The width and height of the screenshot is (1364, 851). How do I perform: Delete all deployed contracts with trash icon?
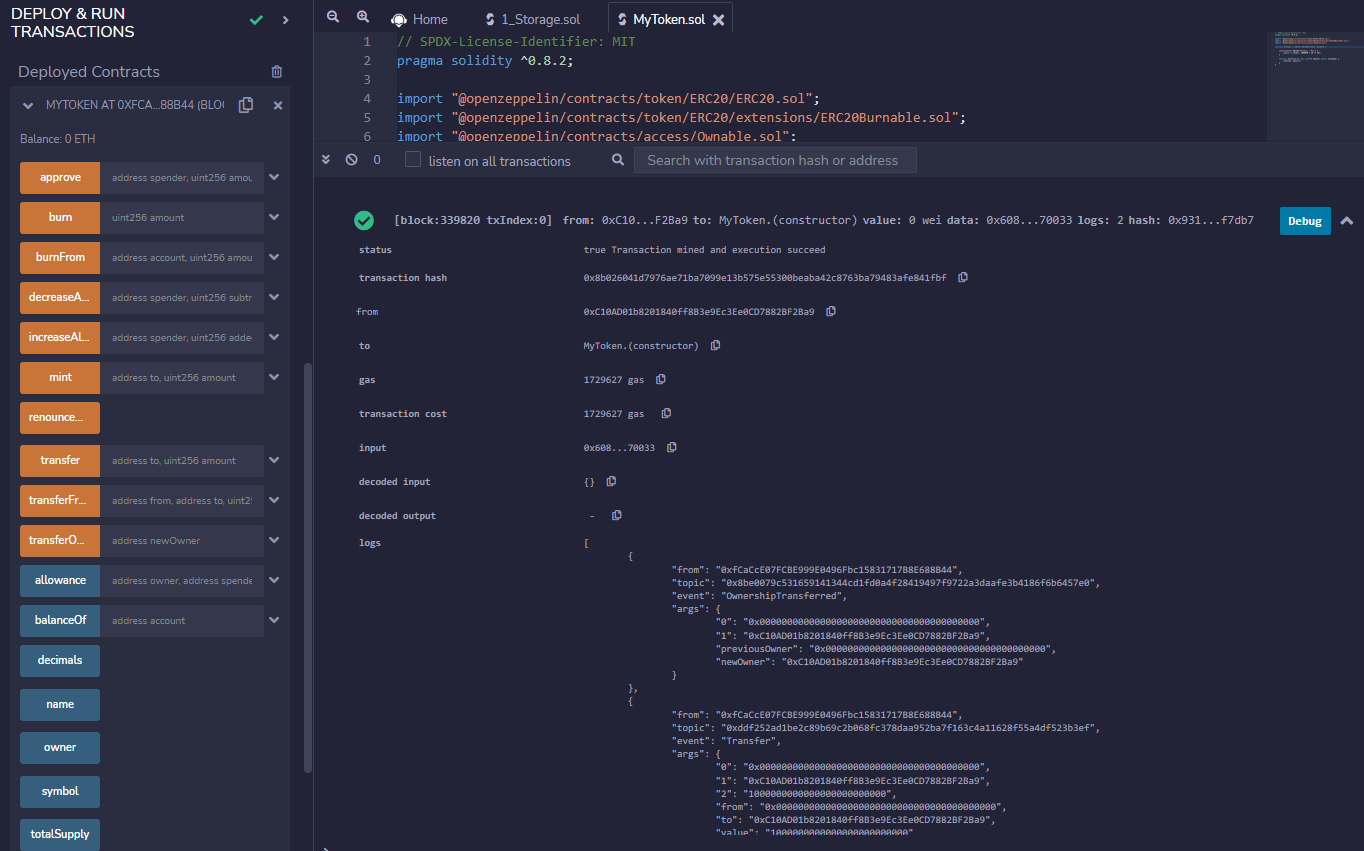(x=277, y=72)
